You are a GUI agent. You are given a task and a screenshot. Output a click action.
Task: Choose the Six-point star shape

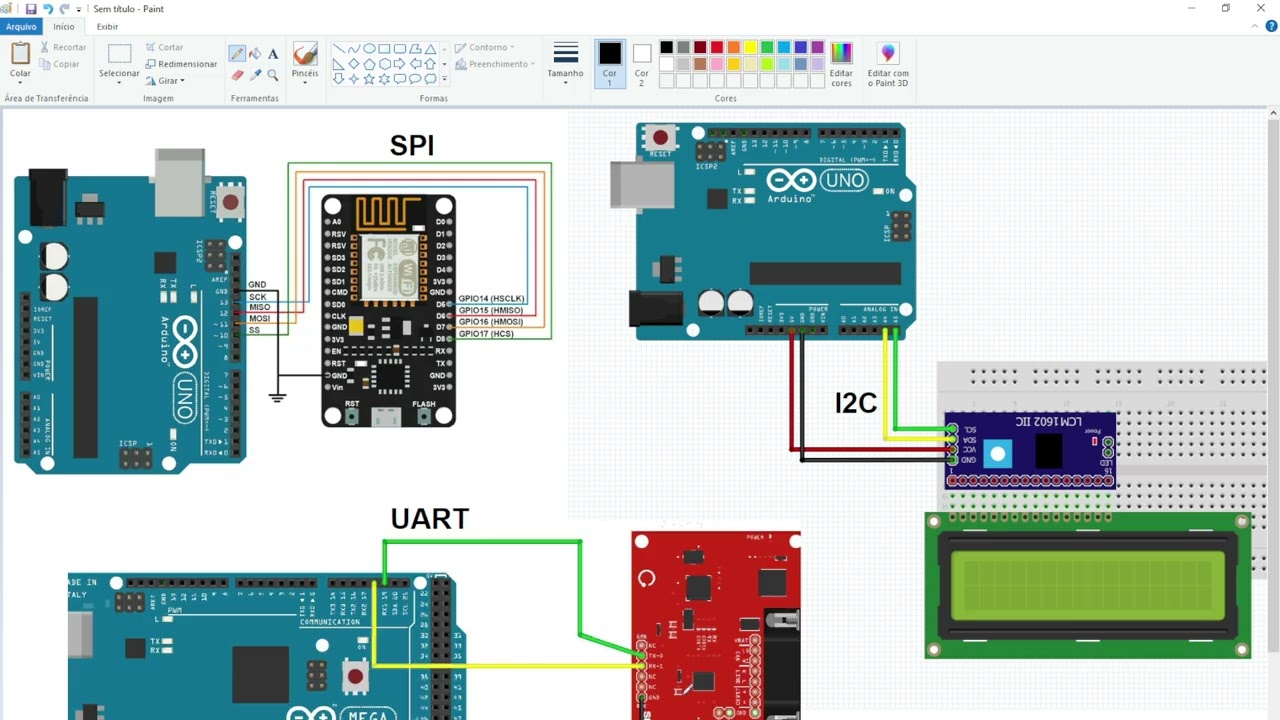point(384,79)
